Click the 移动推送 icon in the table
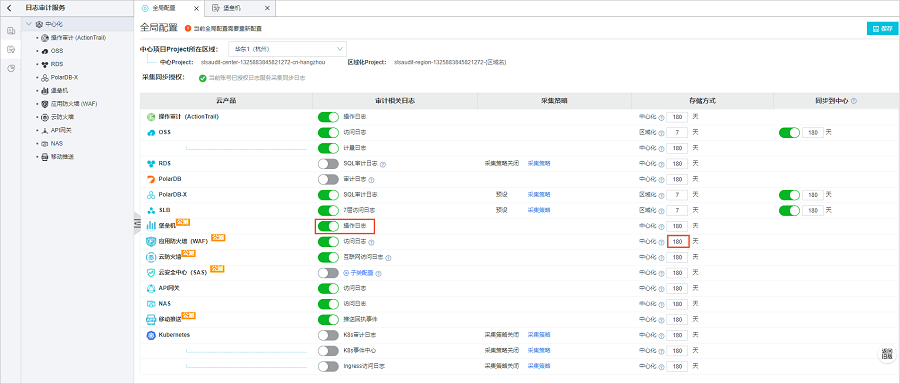This screenshot has width=900, height=384. coord(152,319)
